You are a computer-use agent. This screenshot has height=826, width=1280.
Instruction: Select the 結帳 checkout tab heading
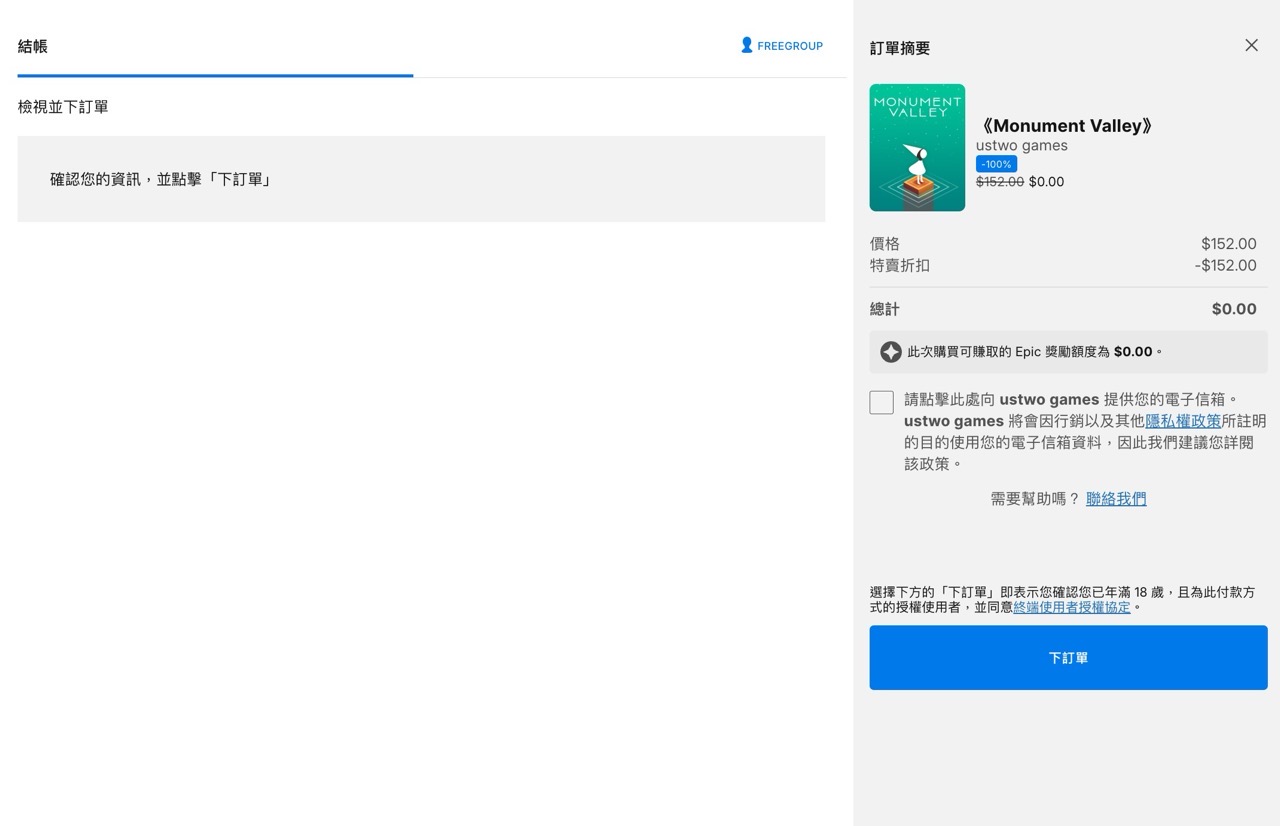[33, 46]
